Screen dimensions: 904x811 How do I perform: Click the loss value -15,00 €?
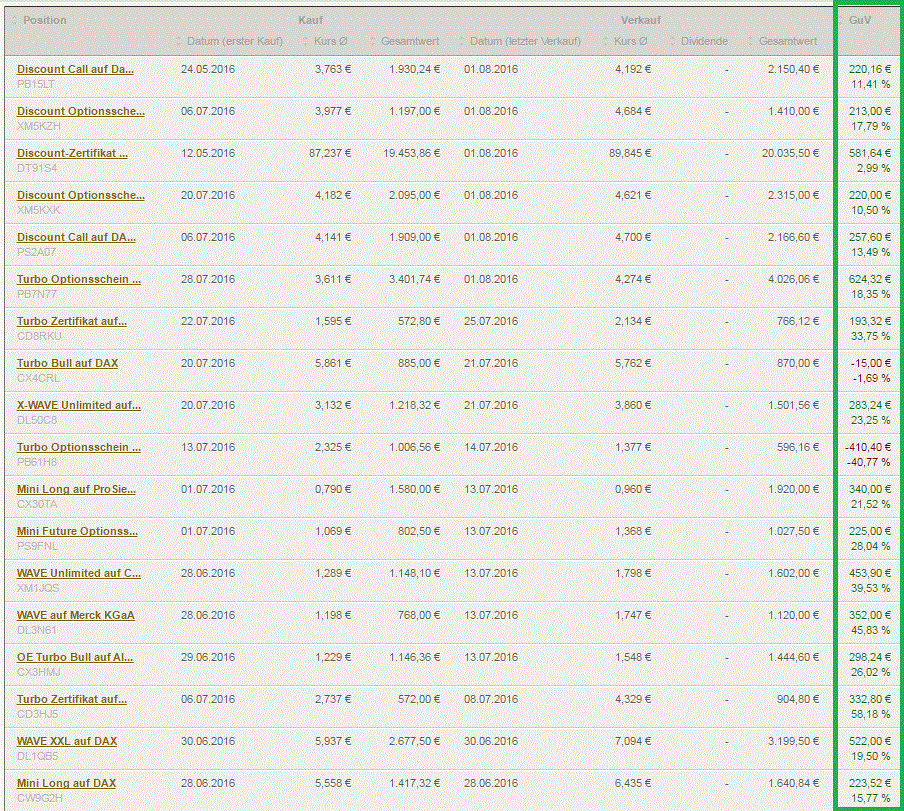pyautogui.click(x=871, y=364)
